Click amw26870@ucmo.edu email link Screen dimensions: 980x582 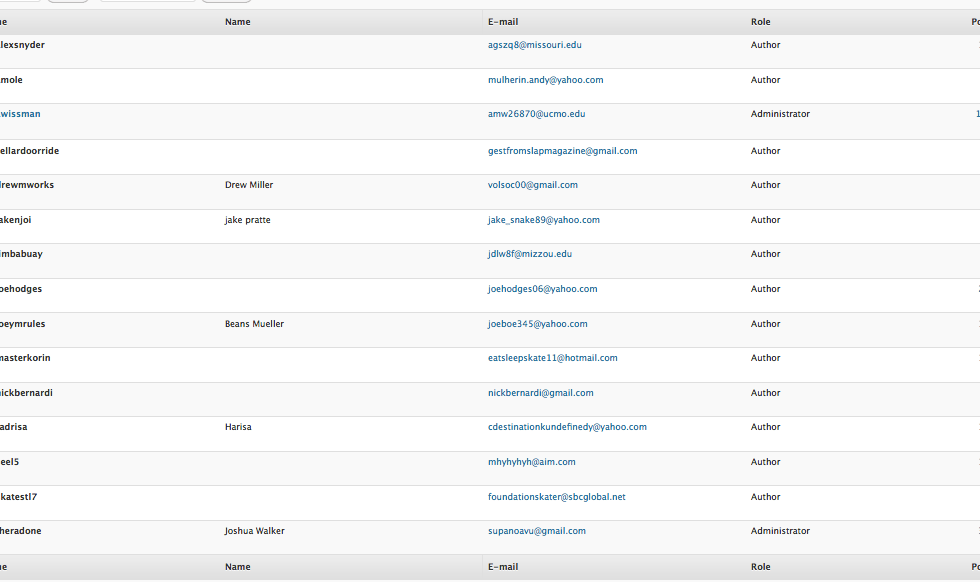tap(536, 114)
